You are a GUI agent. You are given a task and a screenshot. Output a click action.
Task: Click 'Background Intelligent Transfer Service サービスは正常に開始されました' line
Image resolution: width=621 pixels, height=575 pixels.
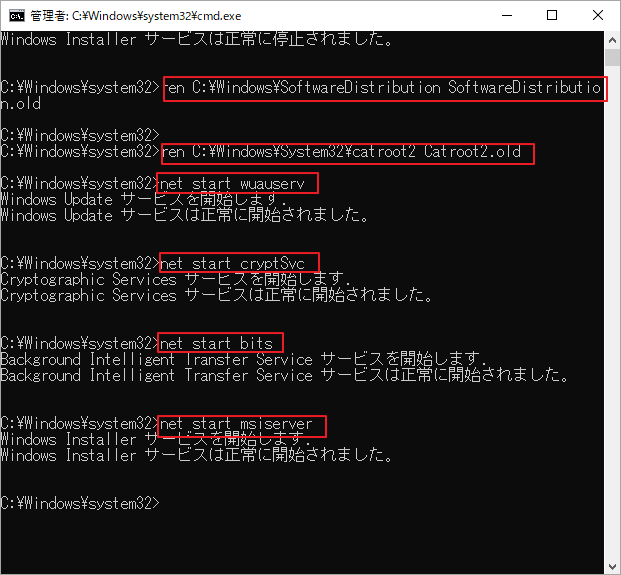[285, 375]
